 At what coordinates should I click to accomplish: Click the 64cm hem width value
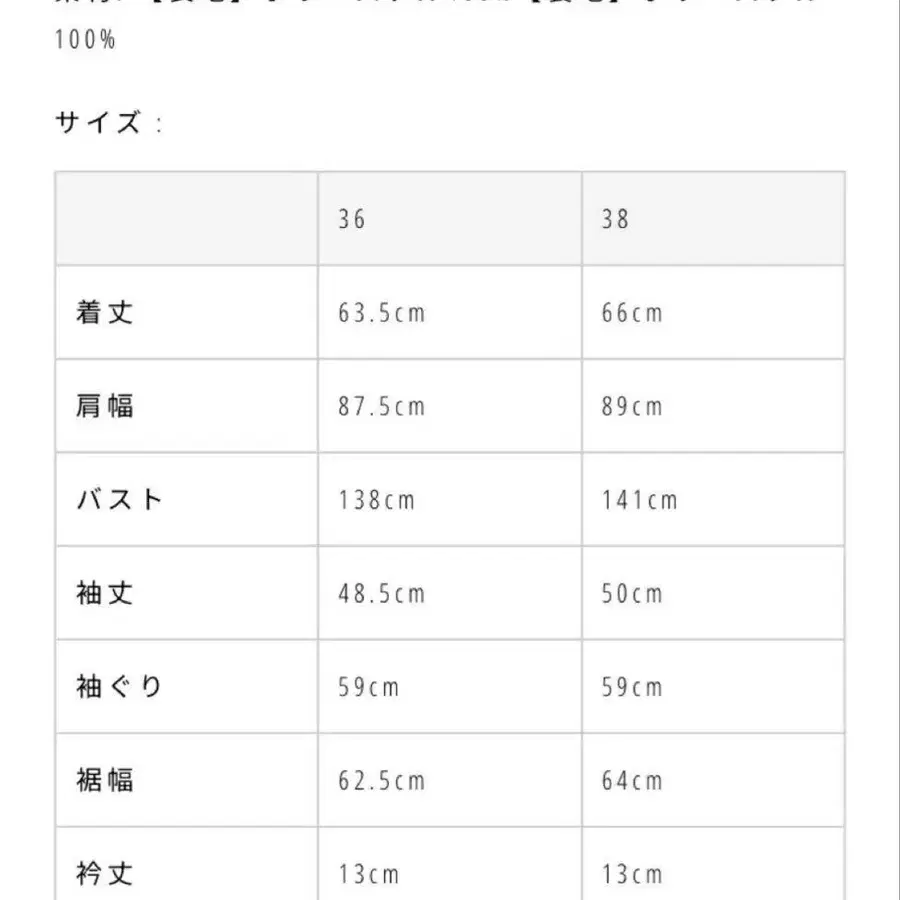tap(632, 781)
